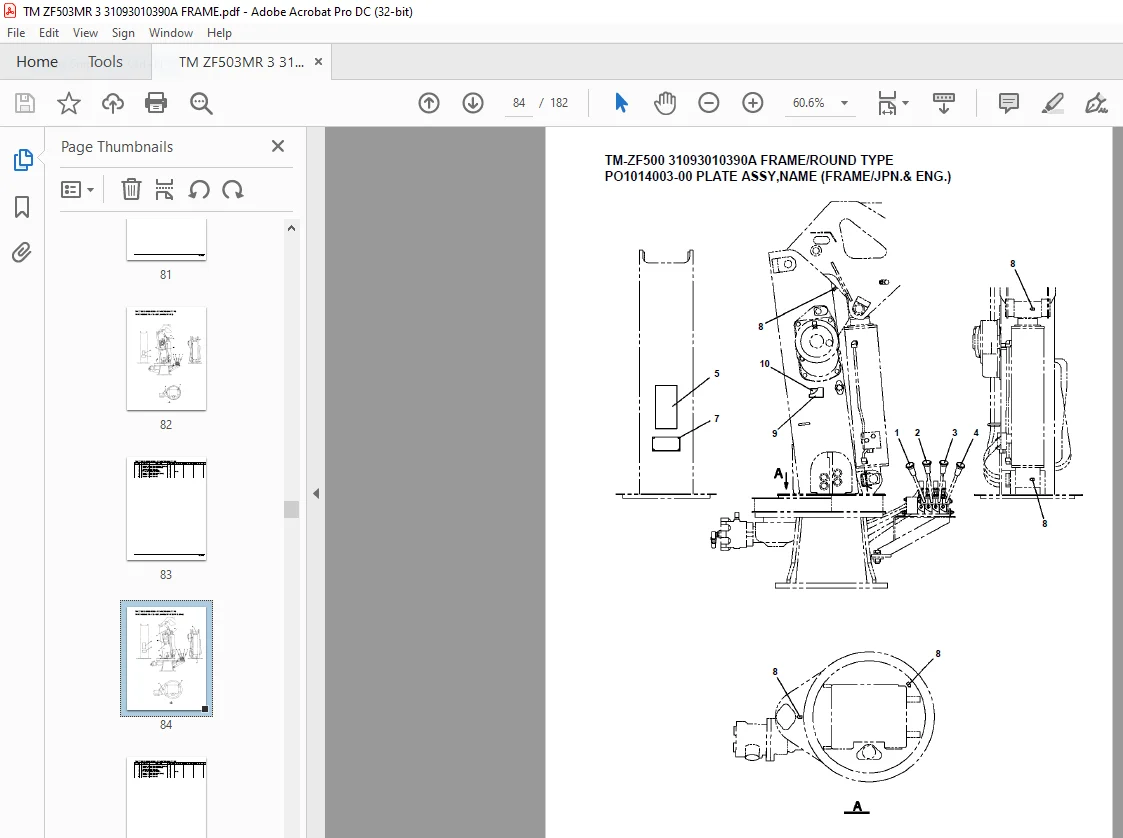Print the document
The image size is (1123, 838).
[156, 103]
